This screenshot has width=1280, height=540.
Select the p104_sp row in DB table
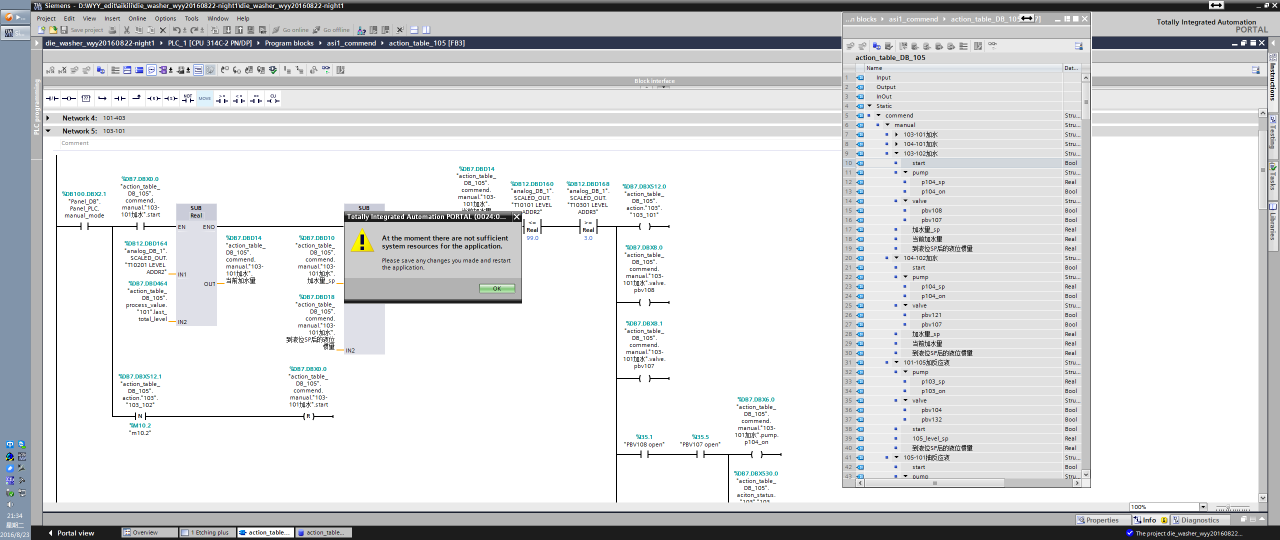pyautogui.click(x=961, y=182)
